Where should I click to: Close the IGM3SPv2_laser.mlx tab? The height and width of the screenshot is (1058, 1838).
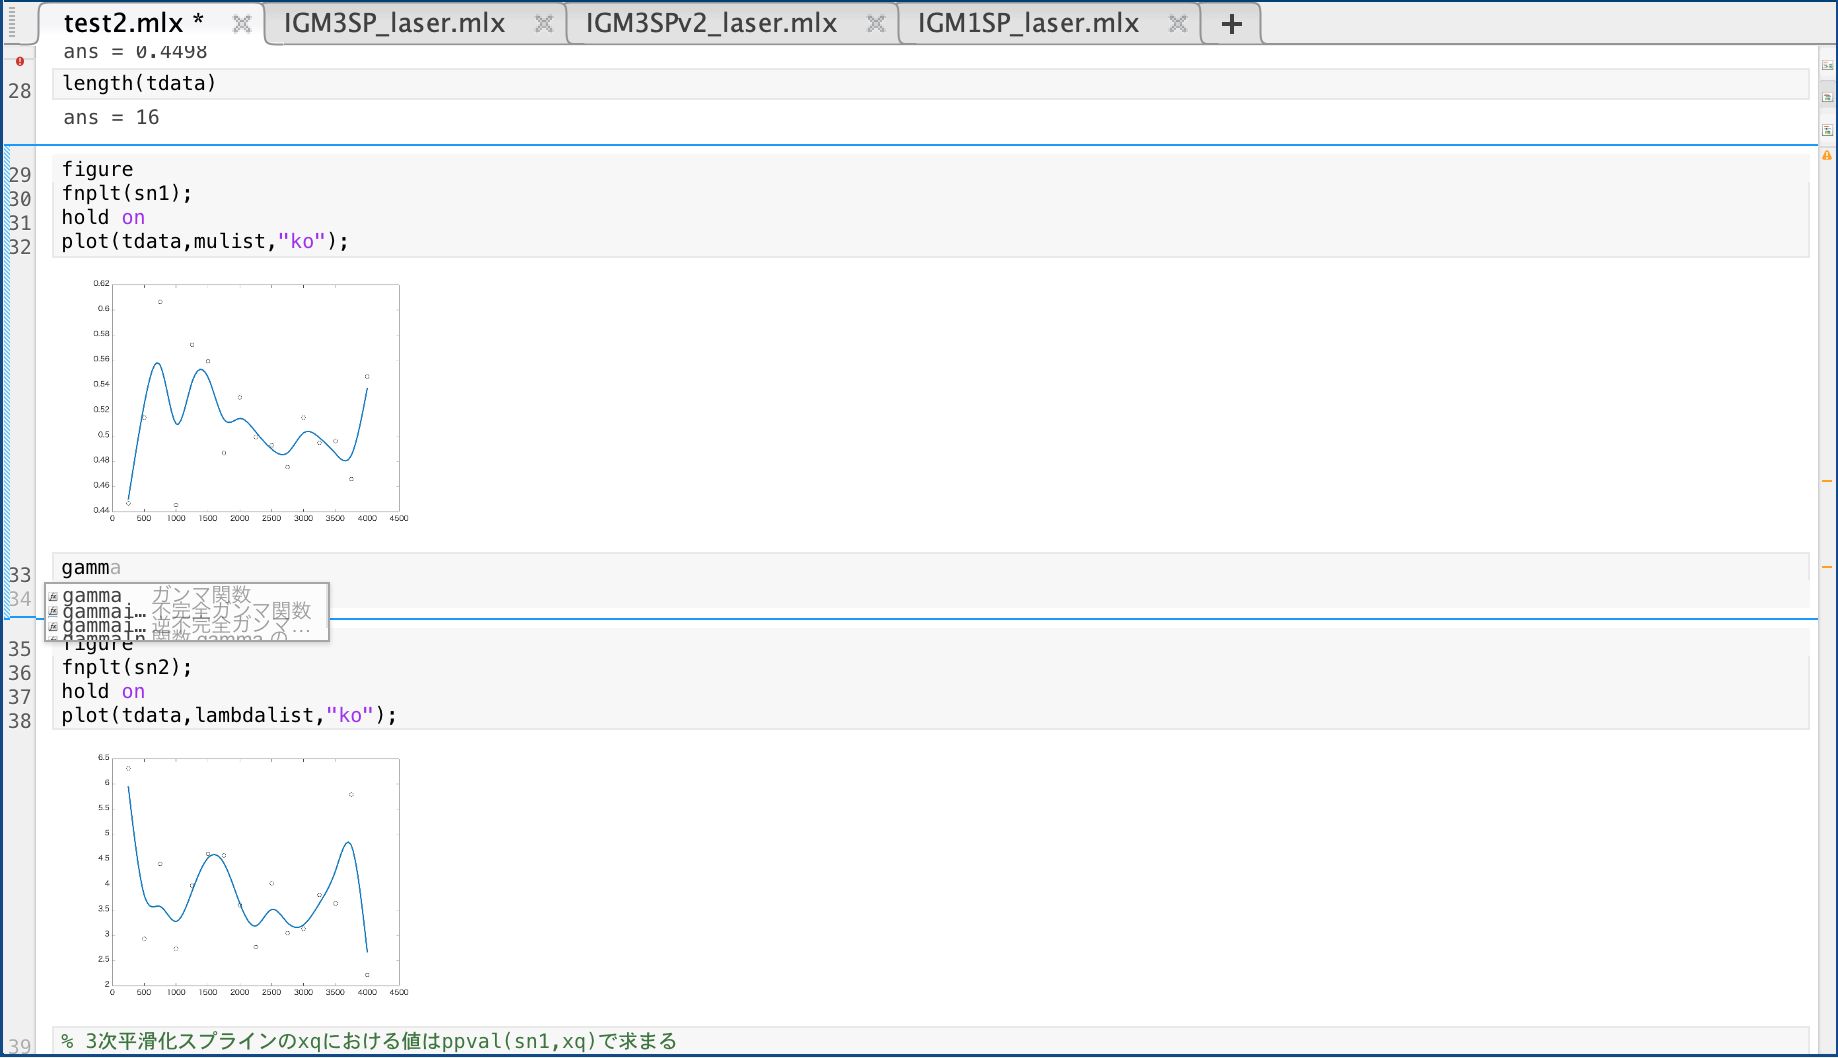875,24
